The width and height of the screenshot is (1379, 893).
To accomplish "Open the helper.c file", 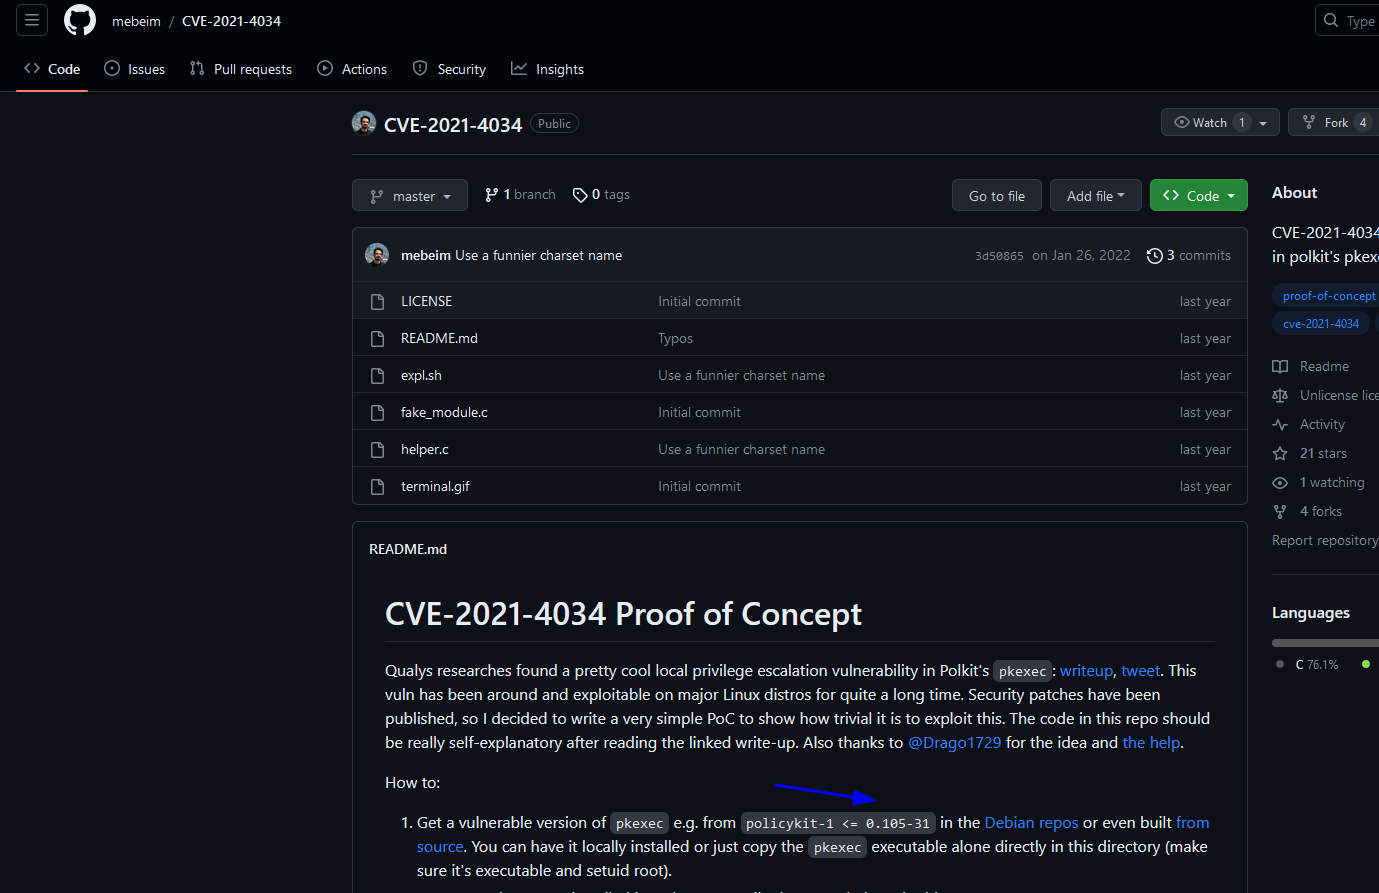I will coord(425,449).
